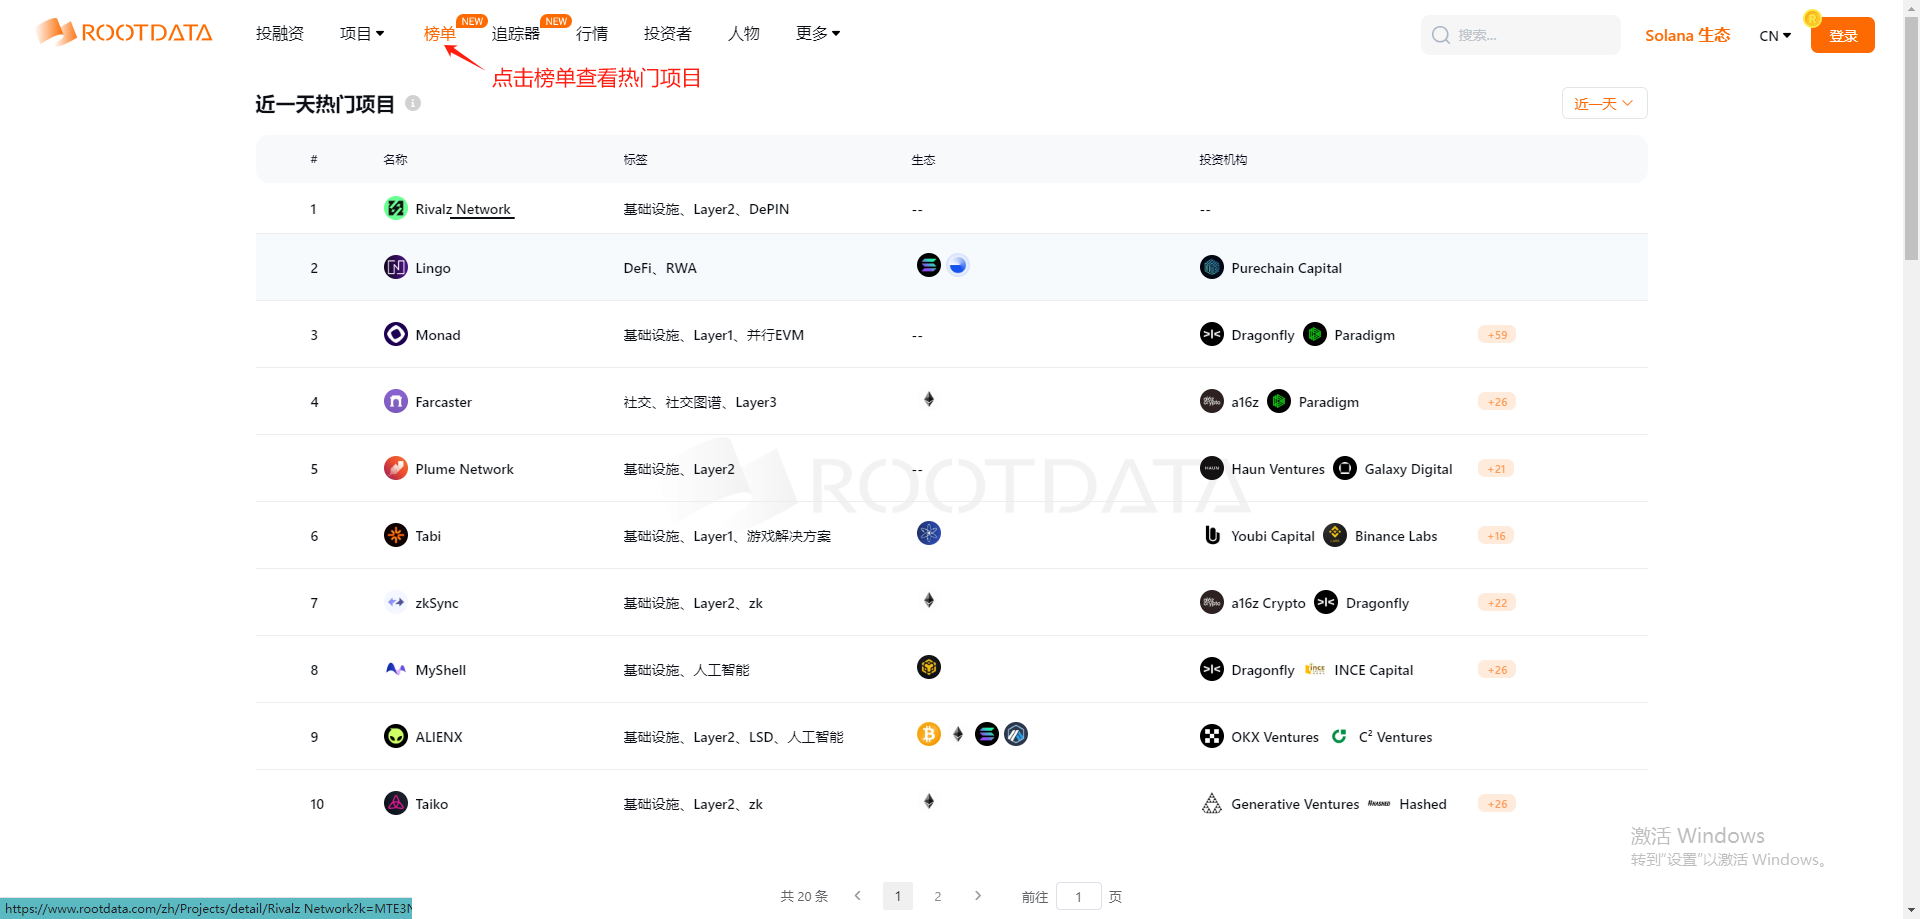Viewport: 1920px width, 919px height.
Task: Open the C² Ventures investor link
Action: click(x=1395, y=737)
